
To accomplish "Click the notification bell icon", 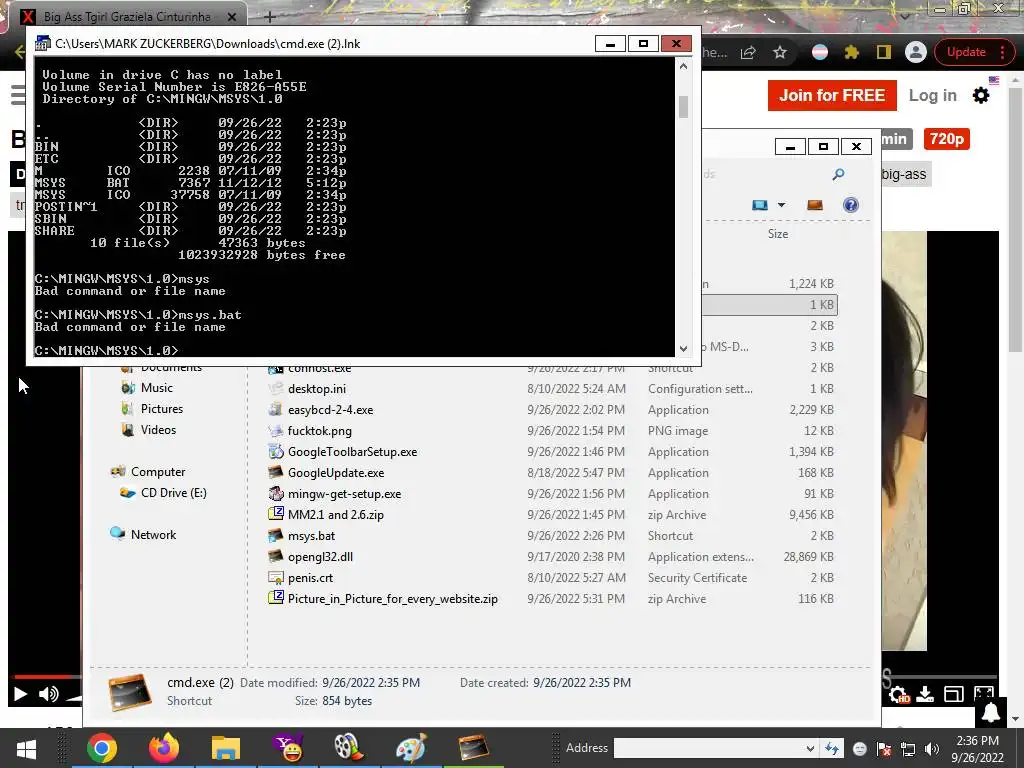I will click(991, 712).
